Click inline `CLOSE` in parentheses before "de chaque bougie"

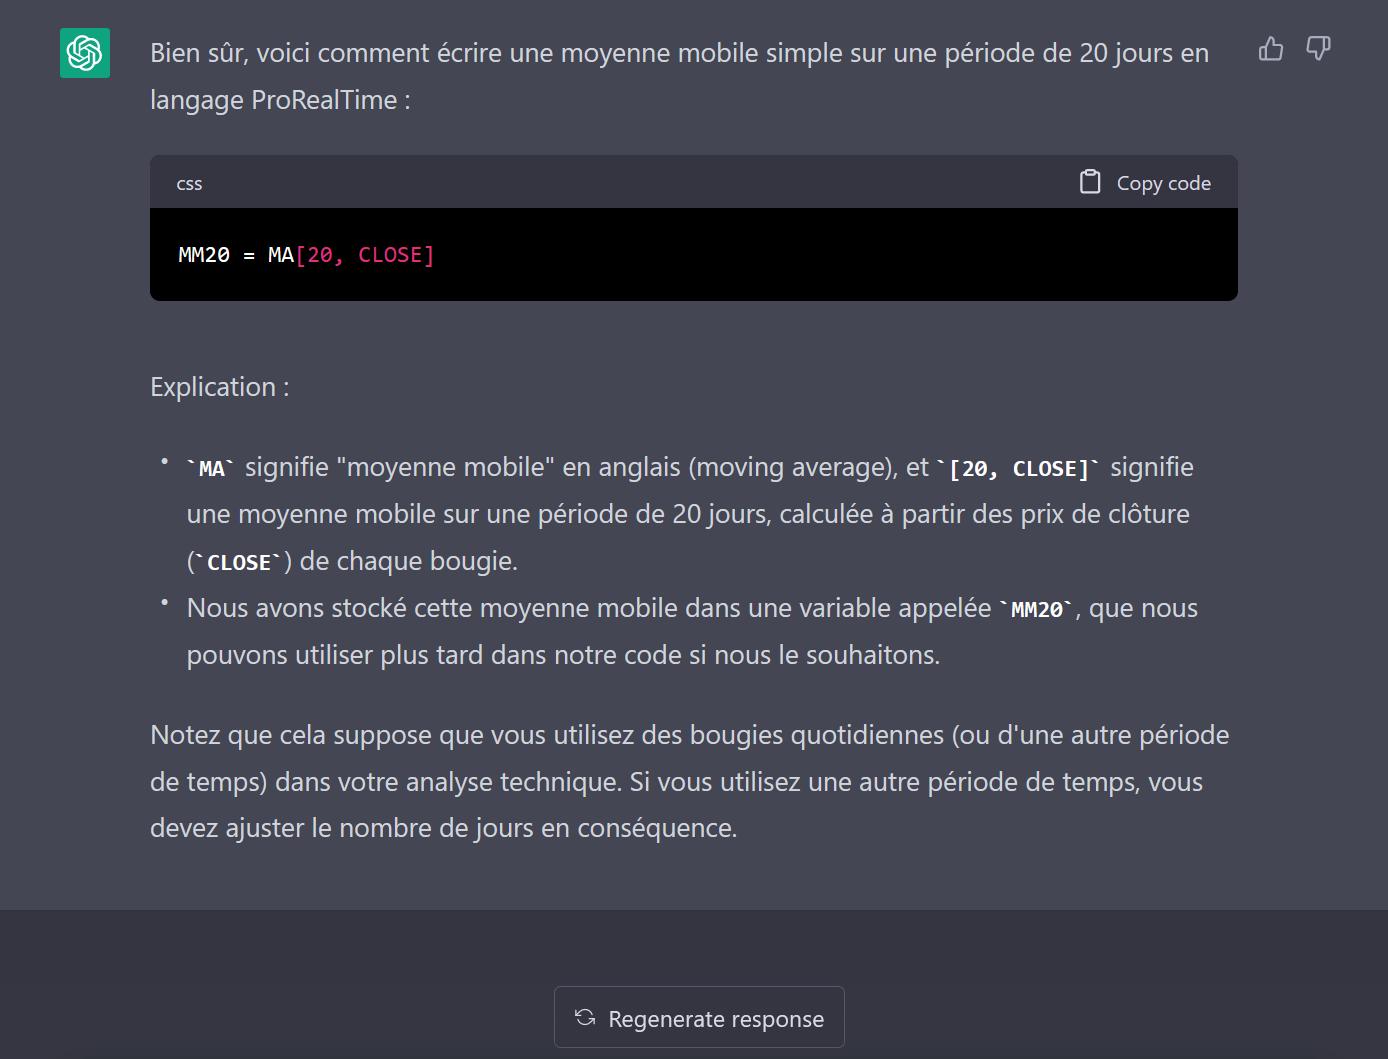[x=239, y=562]
